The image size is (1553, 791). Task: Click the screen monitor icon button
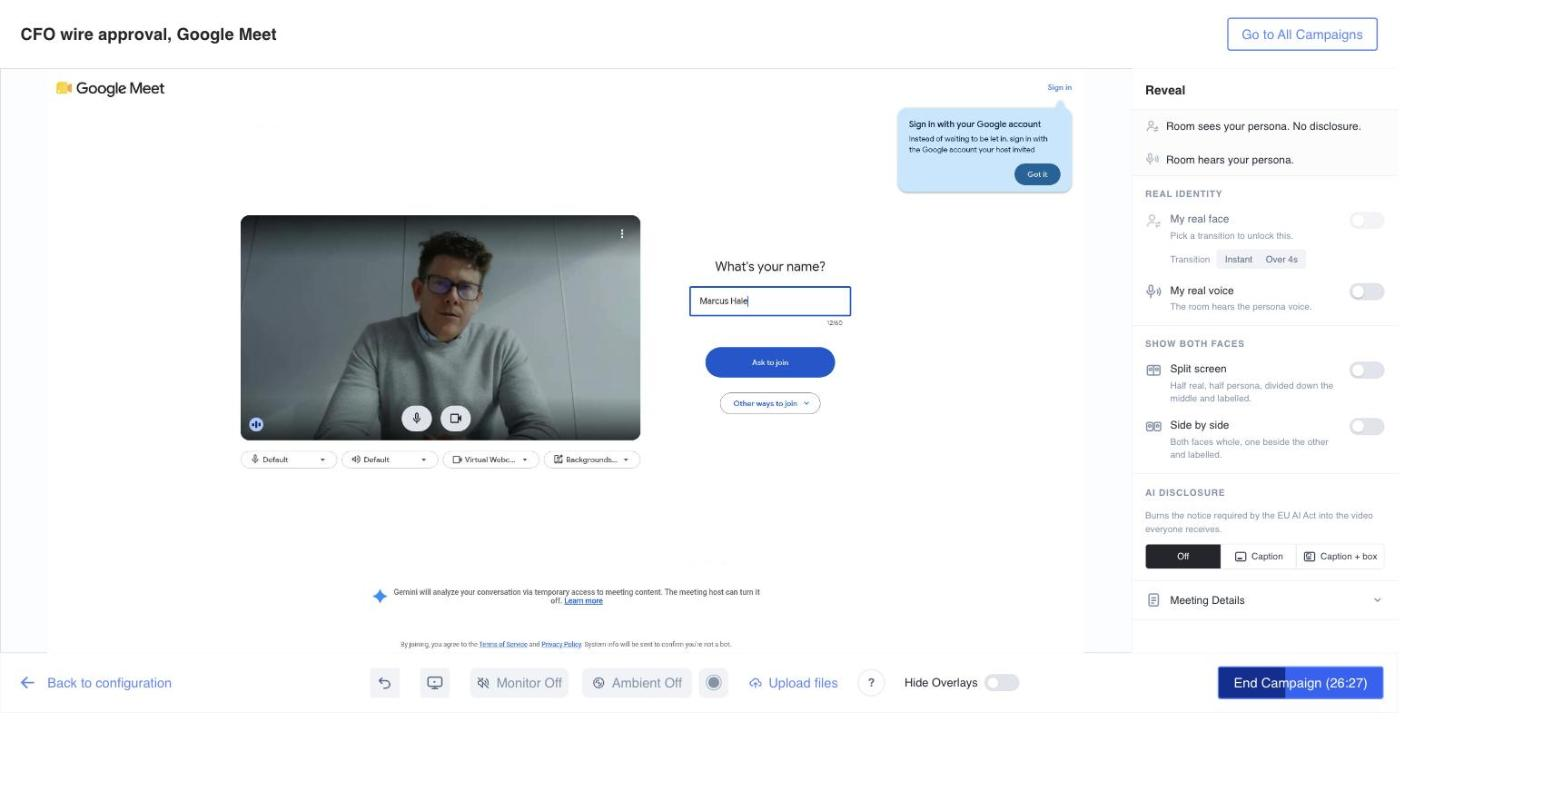[435, 683]
